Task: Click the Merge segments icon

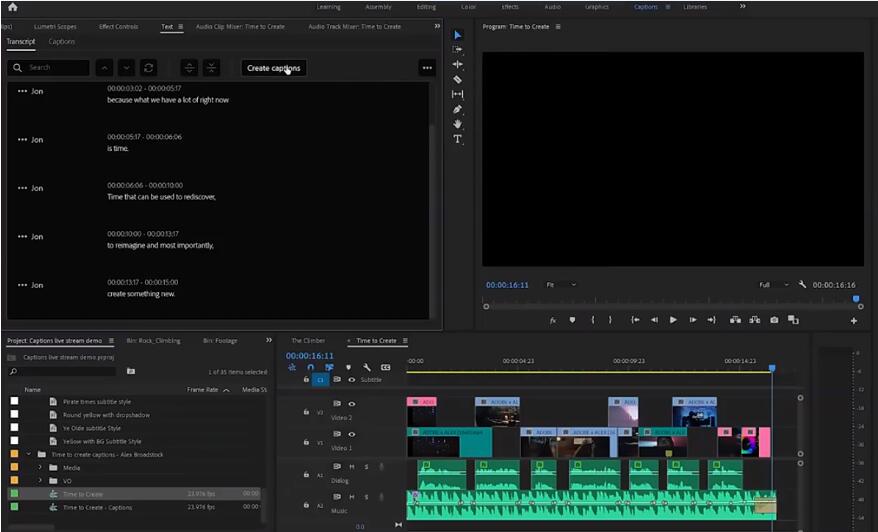Action: (211, 68)
